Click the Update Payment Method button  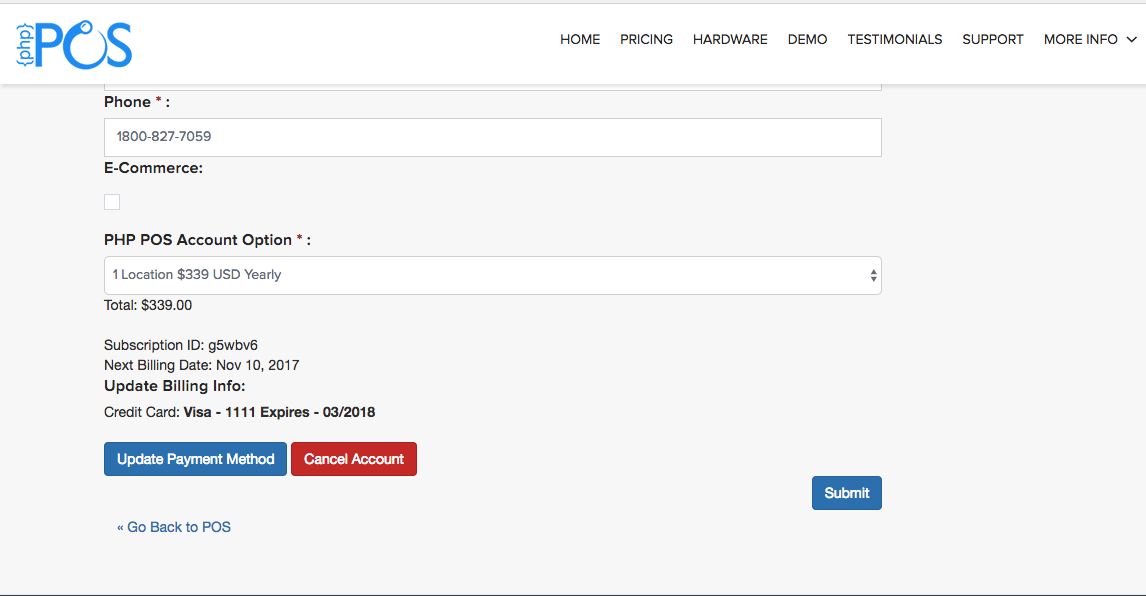click(195, 459)
